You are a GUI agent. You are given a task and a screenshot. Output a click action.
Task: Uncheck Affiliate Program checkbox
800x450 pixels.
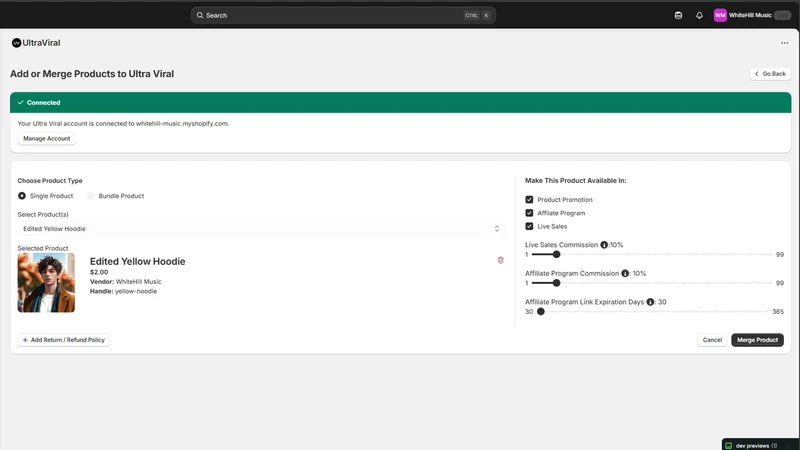[529, 213]
